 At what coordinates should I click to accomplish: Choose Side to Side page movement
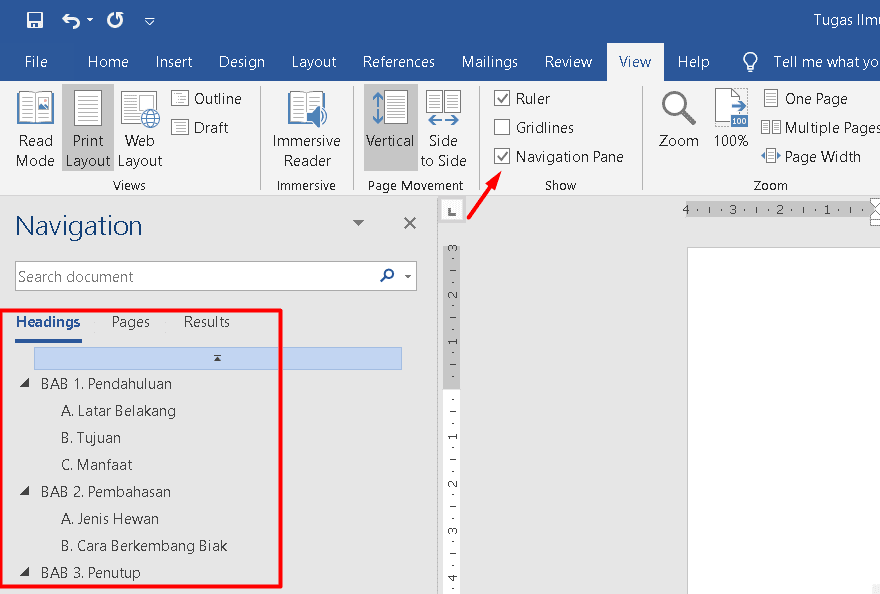[443, 130]
